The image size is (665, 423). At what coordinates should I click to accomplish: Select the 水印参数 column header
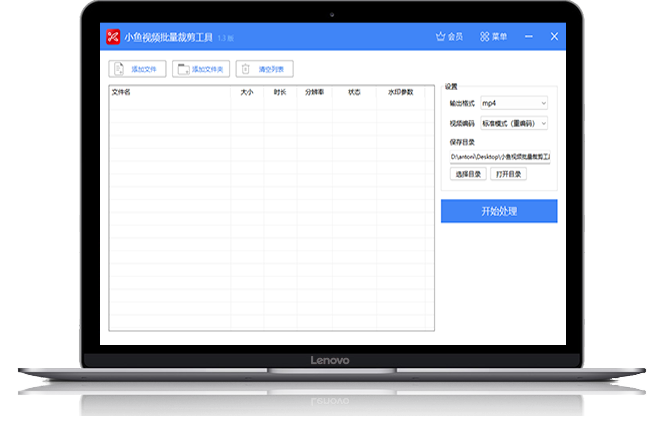tap(400, 92)
